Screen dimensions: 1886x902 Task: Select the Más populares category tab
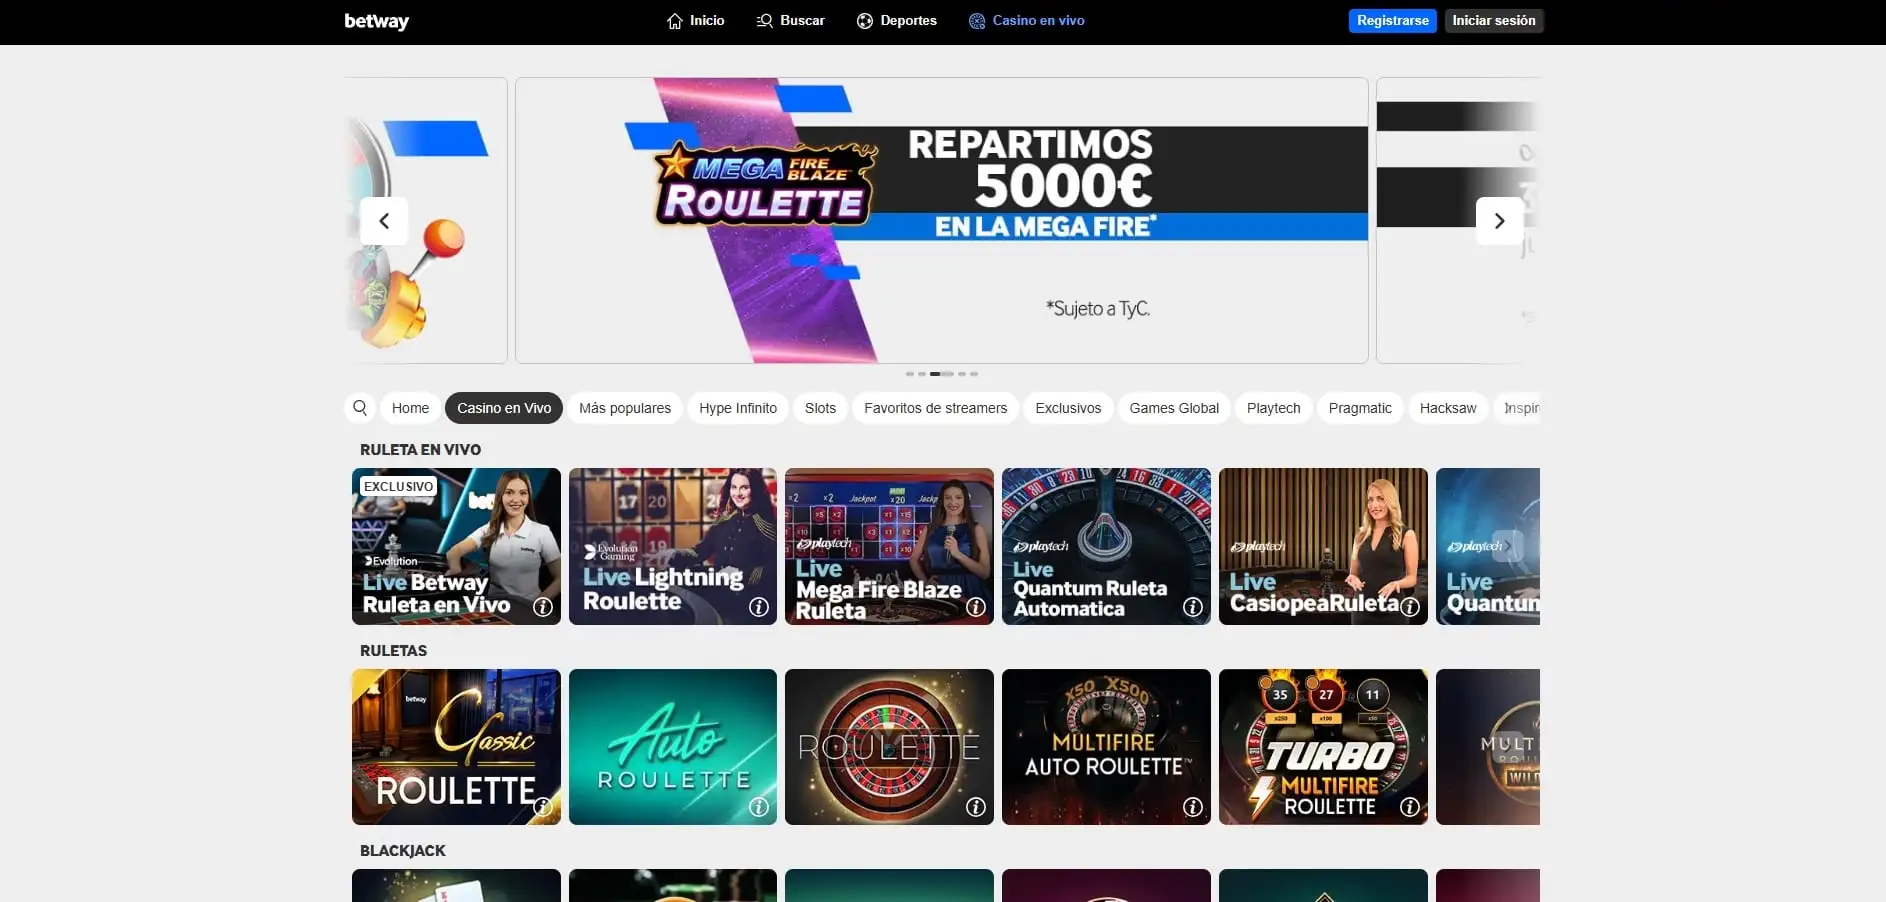625,408
